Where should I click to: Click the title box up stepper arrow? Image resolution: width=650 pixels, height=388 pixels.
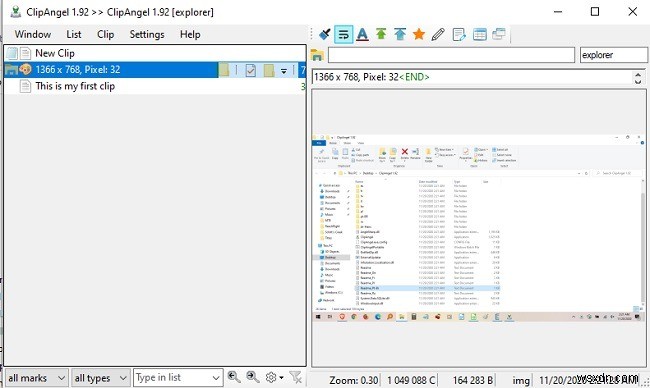click(x=638, y=74)
